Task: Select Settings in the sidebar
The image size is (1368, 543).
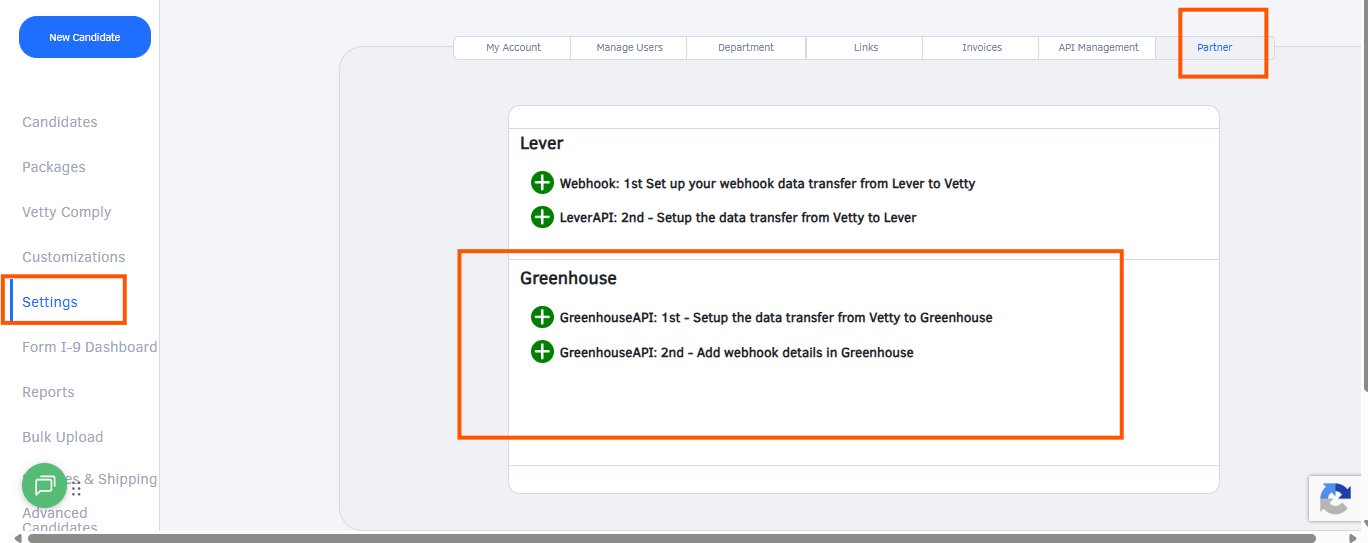Action: [50, 302]
